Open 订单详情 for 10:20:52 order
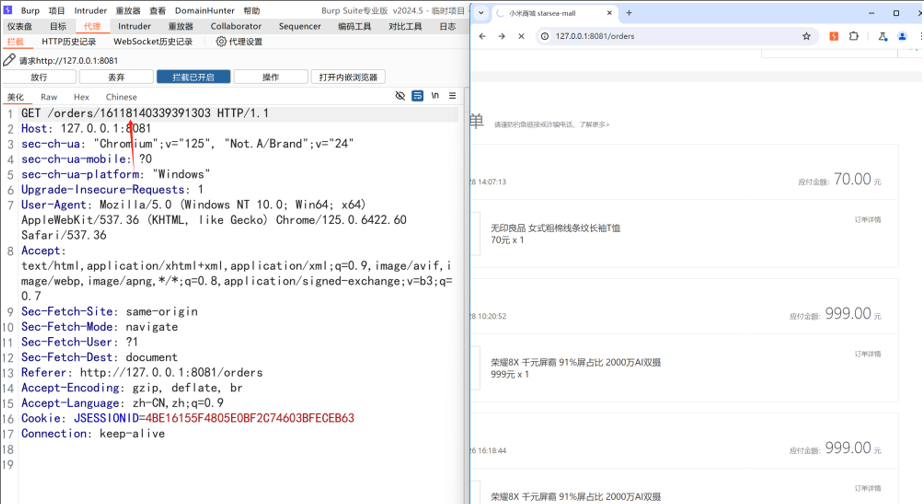The height and width of the screenshot is (504, 924). [x=867, y=354]
